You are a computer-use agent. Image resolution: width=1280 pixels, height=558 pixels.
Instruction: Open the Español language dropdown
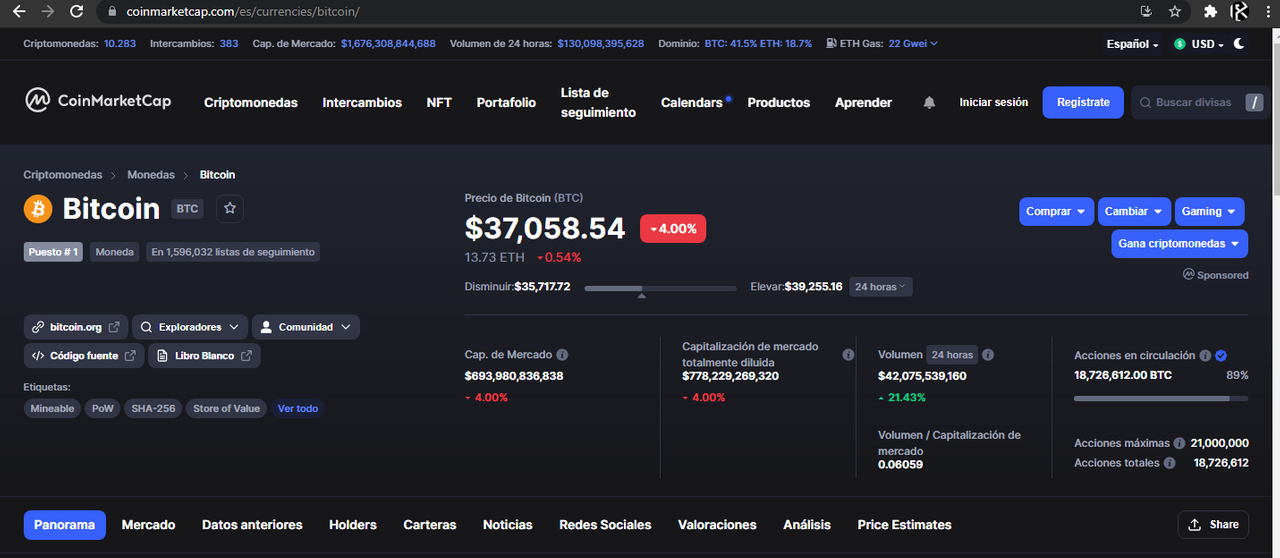pos(1132,44)
